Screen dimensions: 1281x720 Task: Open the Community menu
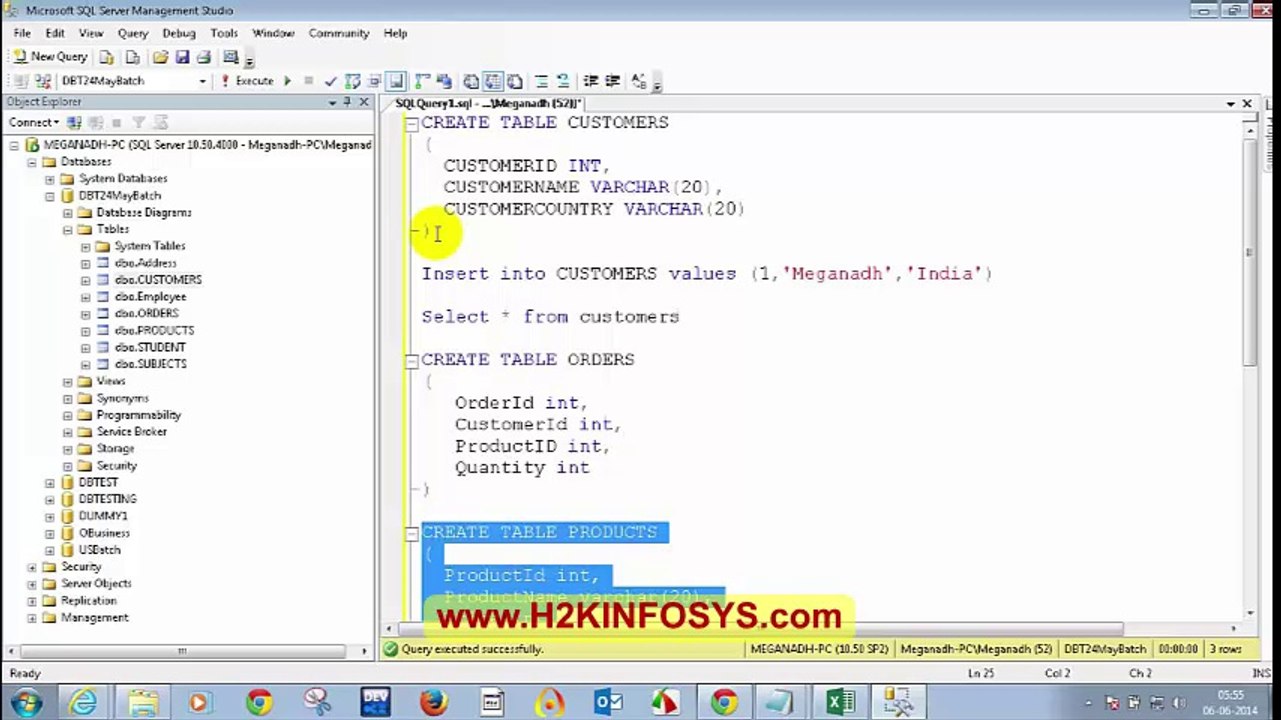tap(339, 33)
